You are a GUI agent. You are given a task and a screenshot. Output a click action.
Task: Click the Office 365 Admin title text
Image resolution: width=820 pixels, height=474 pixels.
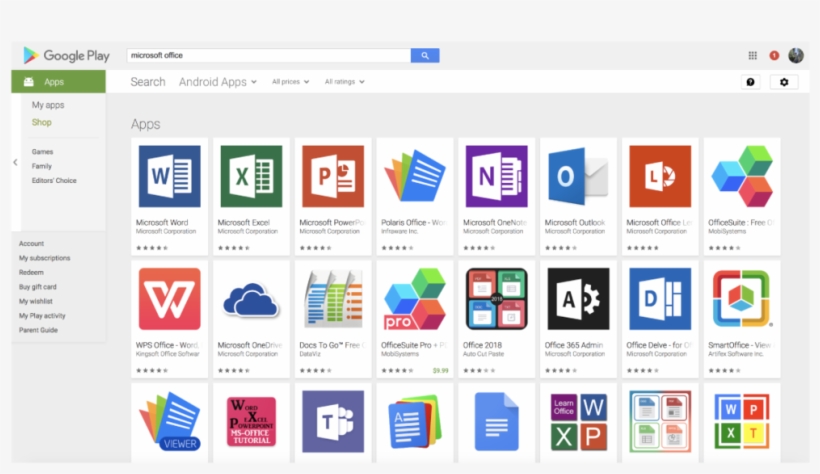pyautogui.click(x=574, y=345)
